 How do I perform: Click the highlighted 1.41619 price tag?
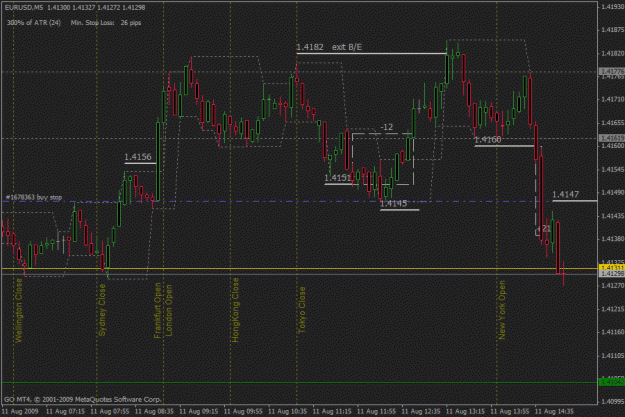[612, 138]
